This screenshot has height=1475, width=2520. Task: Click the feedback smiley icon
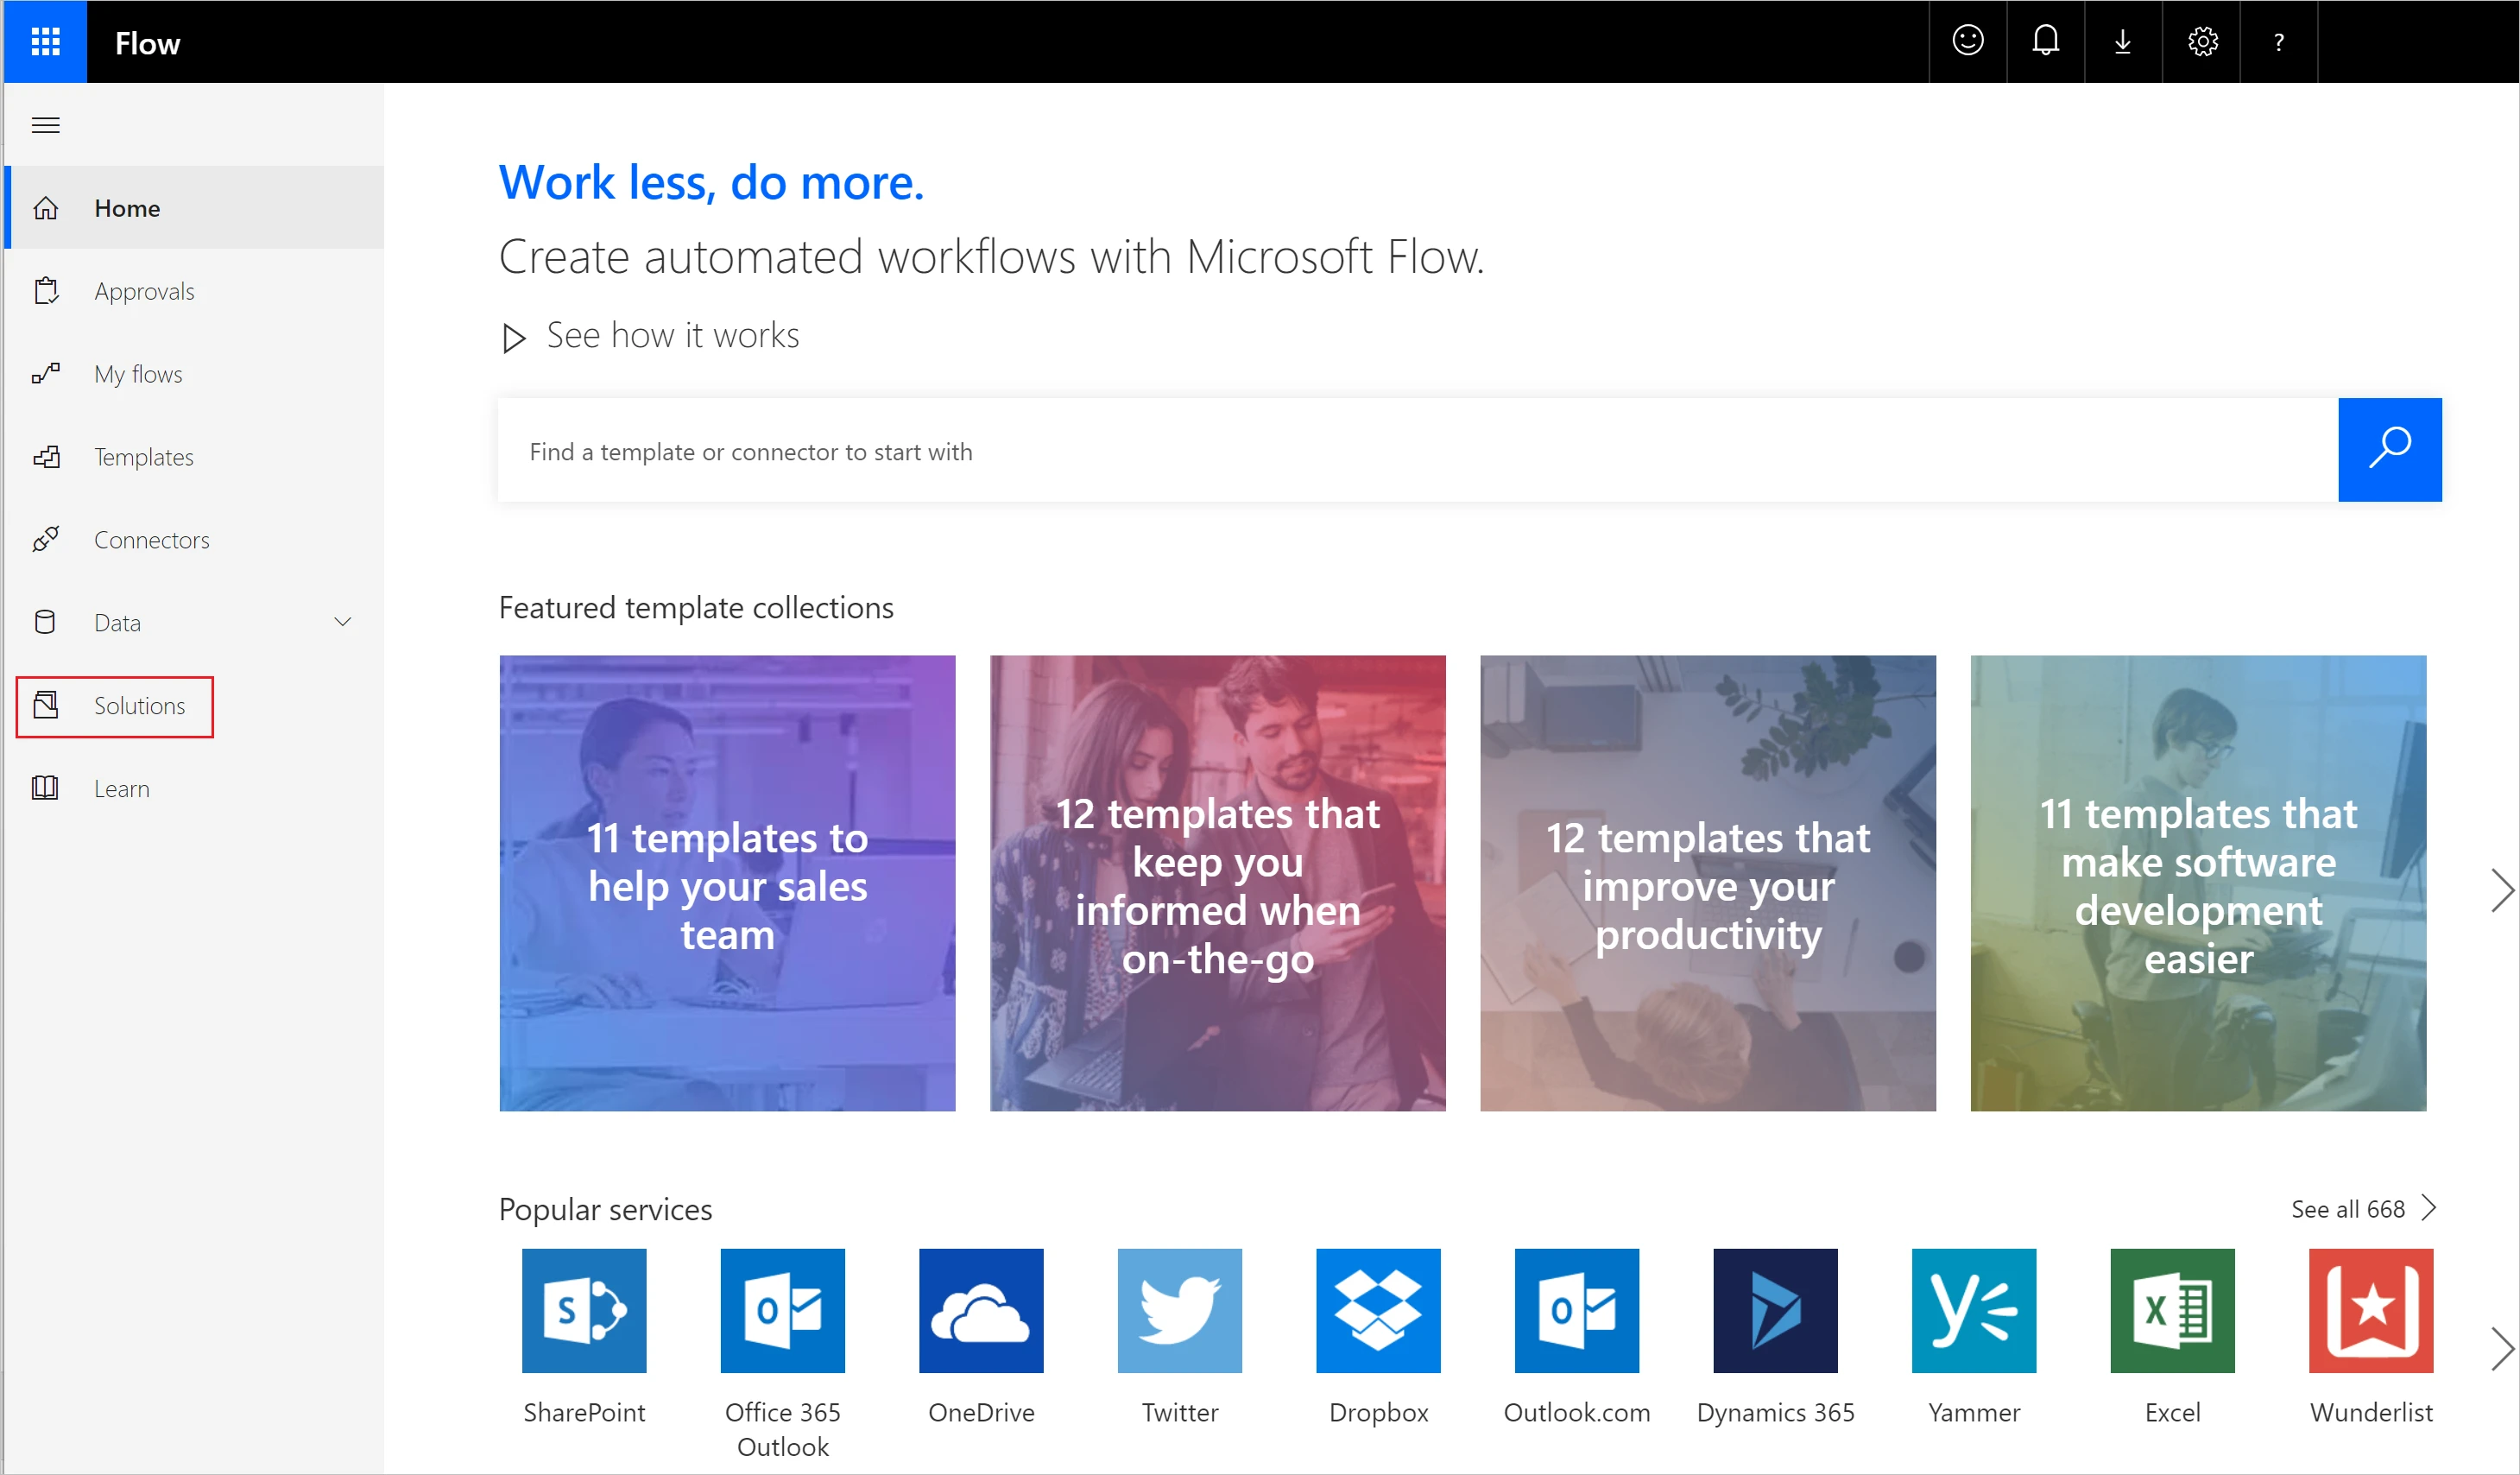[x=1967, y=41]
